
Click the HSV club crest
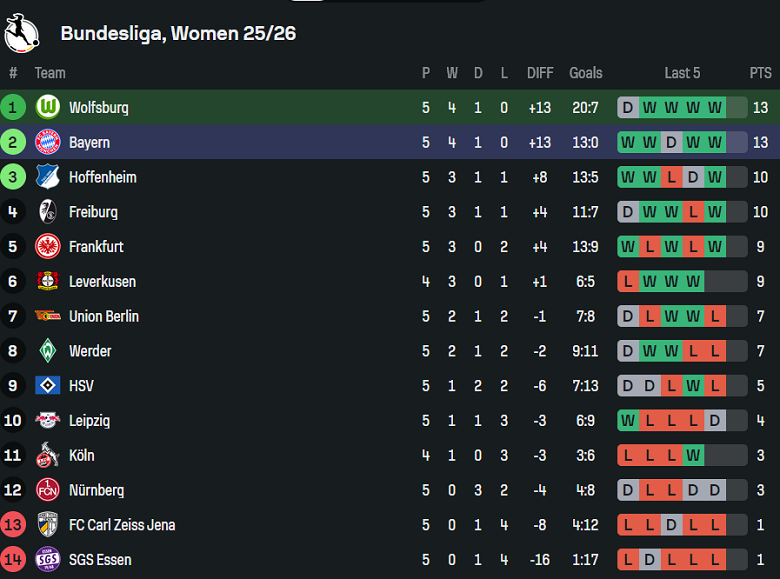tap(48, 385)
